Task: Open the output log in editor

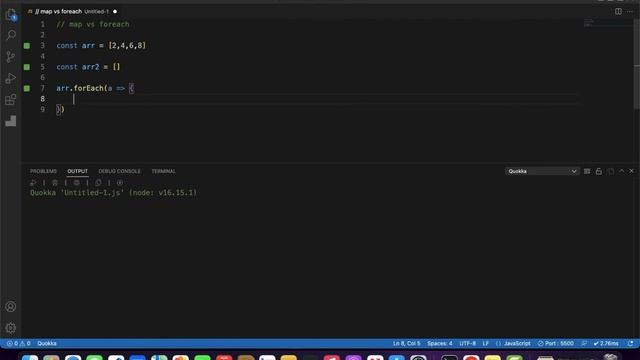Action: (x=611, y=171)
